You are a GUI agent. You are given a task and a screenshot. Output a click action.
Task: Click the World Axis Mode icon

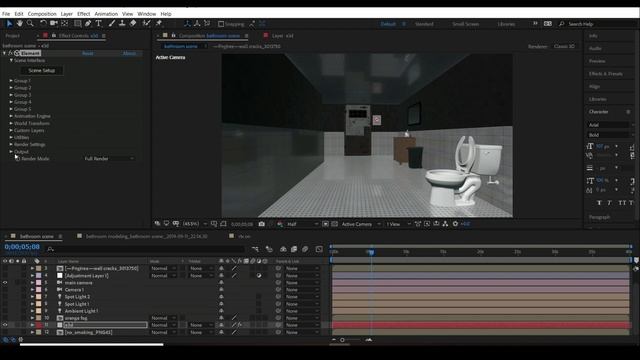[197, 24]
